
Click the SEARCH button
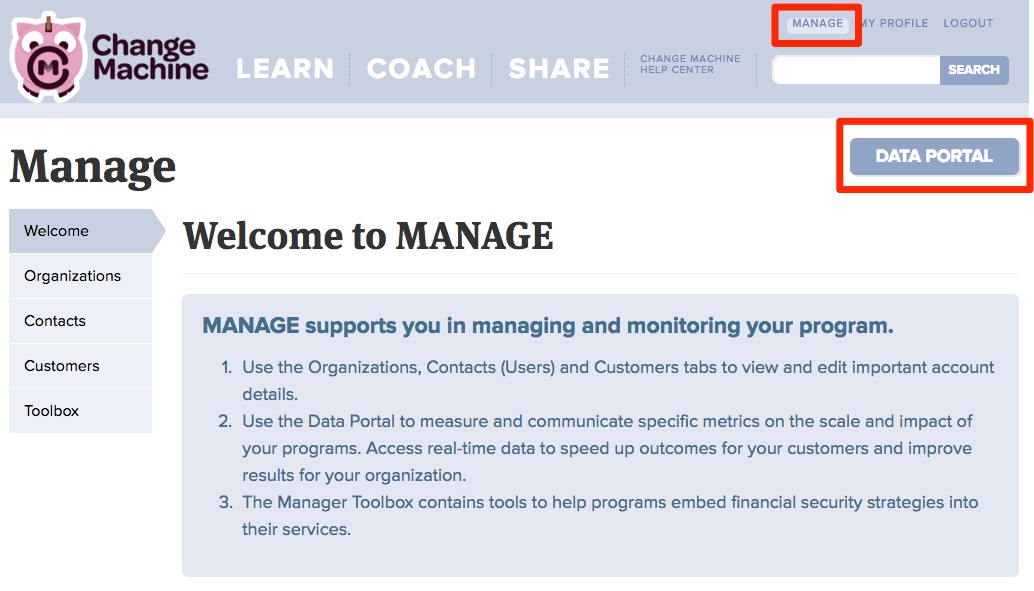(974, 70)
